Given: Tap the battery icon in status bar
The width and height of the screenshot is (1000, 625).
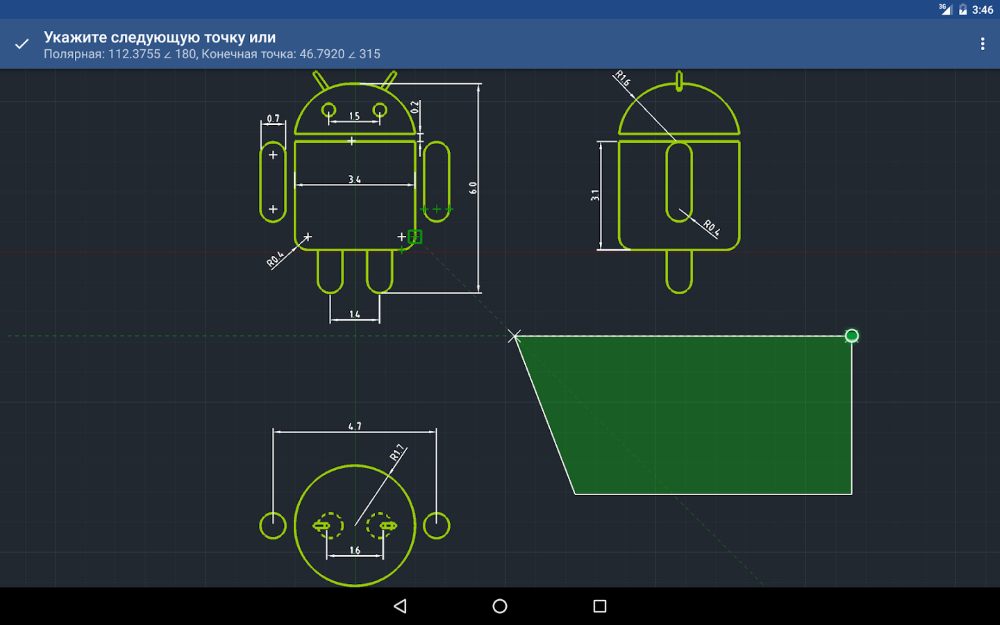Looking at the screenshot, I should [x=963, y=9].
